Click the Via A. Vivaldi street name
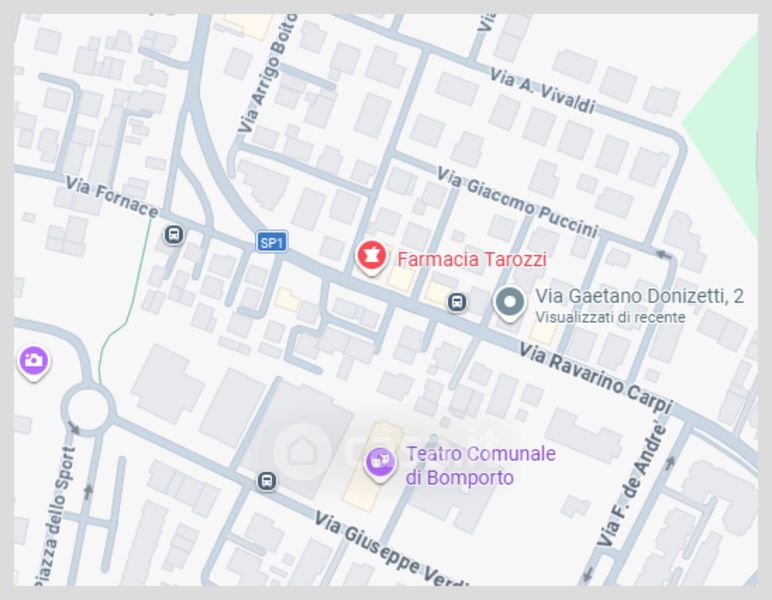This screenshot has width=772, height=600. 543,90
